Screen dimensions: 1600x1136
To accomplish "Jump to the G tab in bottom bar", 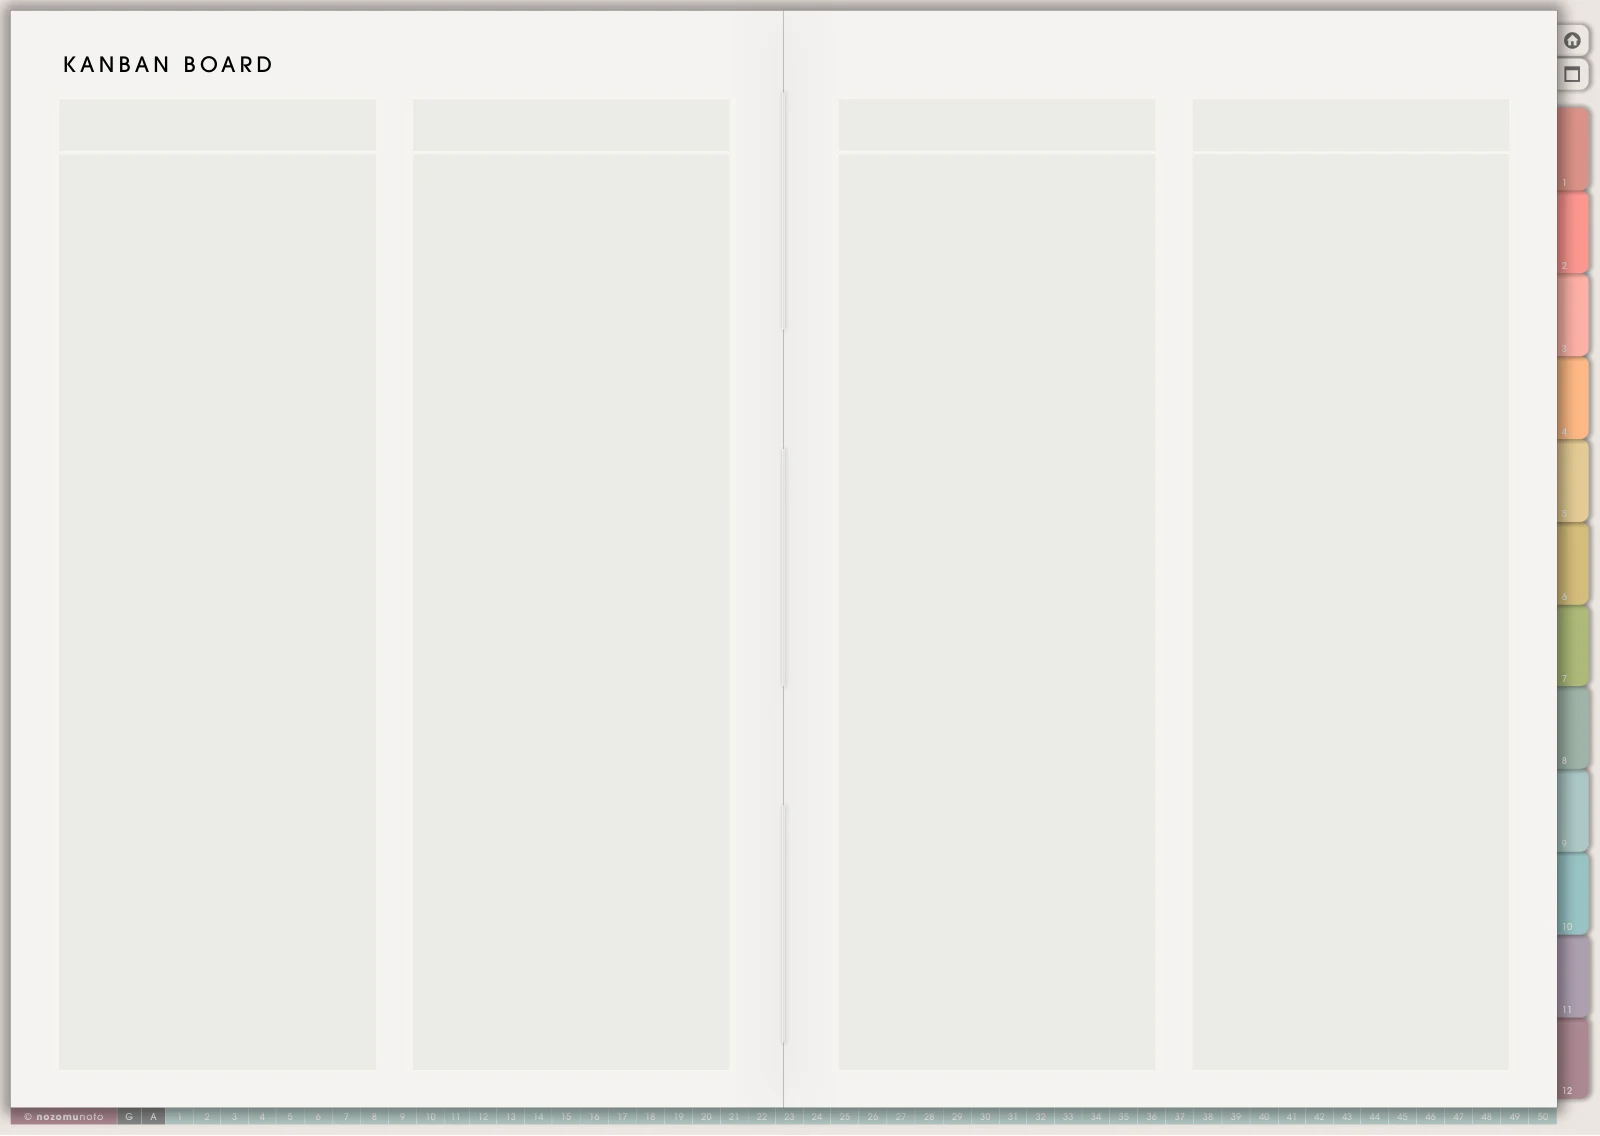I will pos(129,1117).
